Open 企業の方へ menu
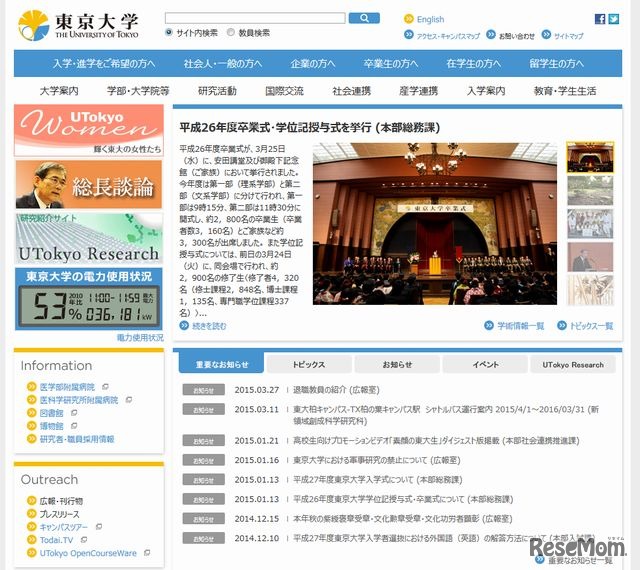Viewport: 640px width, 570px height. pos(313,63)
